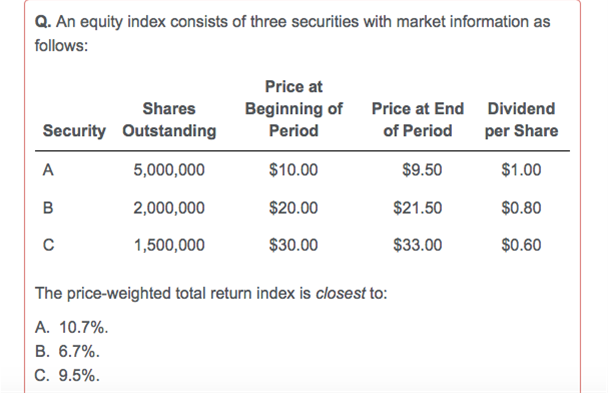Viewport: 608px width, 393px height.
Task: Click the 5,000,000 shares cell
Action: [x=169, y=170]
